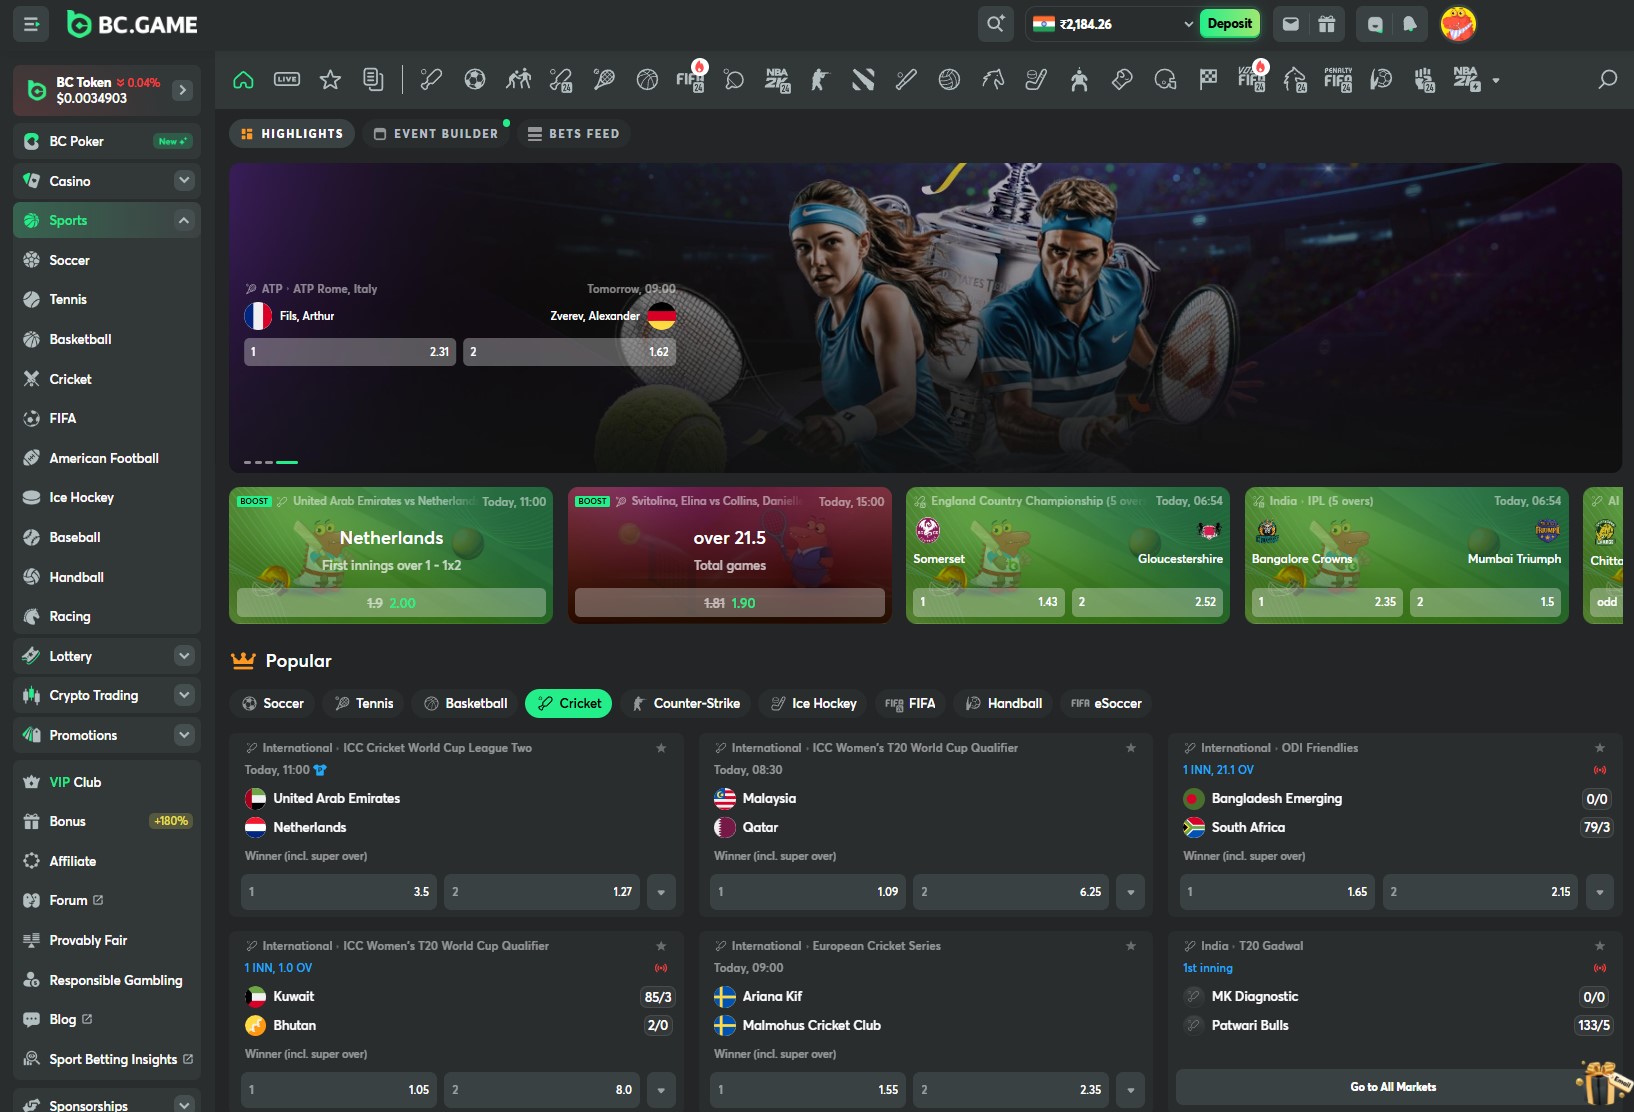Expand the Promotions sidebar section
1634x1112 pixels.
[x=184, y=735]
